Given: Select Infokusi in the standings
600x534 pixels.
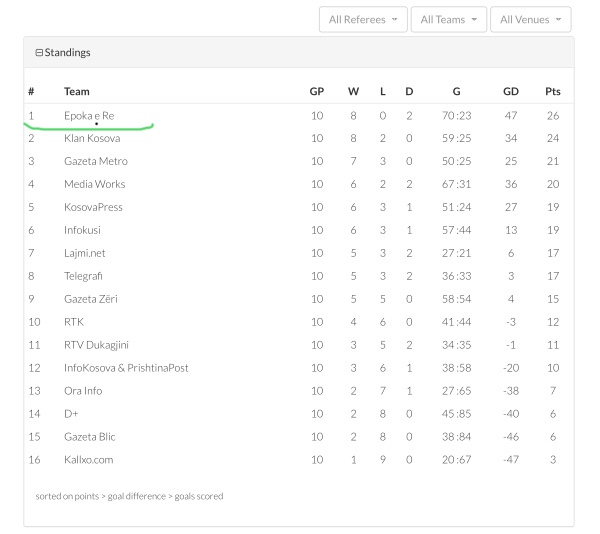Looking at the screenshot, I should click(x=82, y=230).
